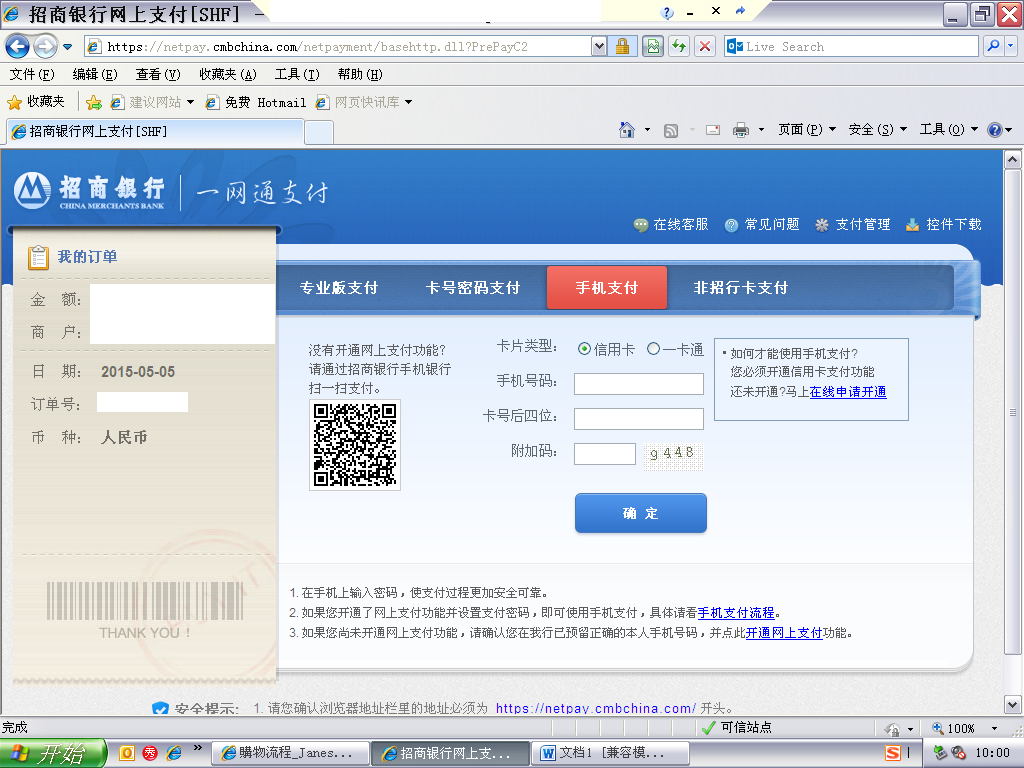Expand the address bar URL dropdown
This screenshot has height=768, width=1024.
(x=598, y=46)
